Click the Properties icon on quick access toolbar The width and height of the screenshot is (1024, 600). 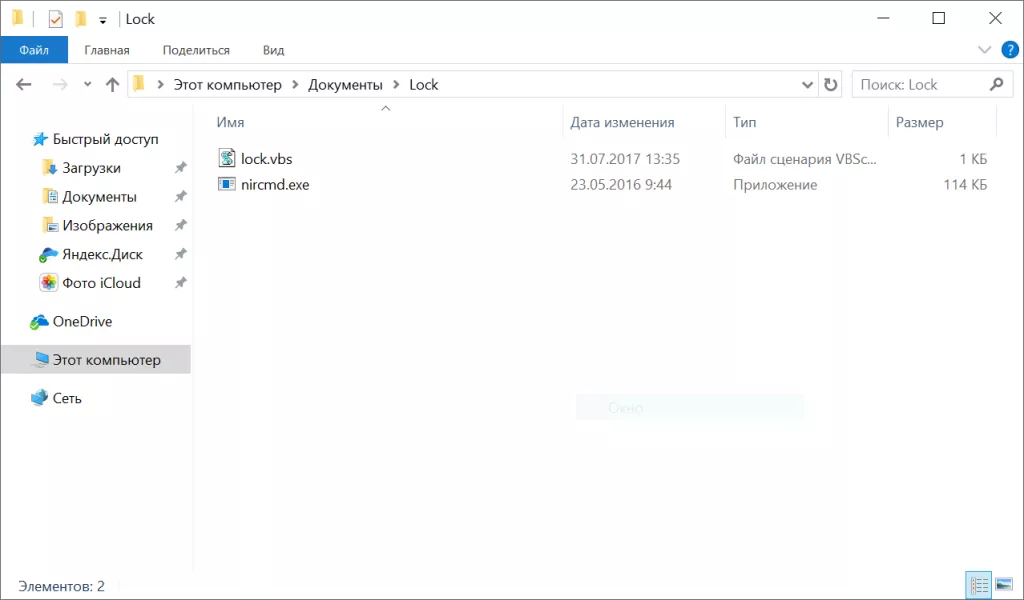click(x=57, y=18)
